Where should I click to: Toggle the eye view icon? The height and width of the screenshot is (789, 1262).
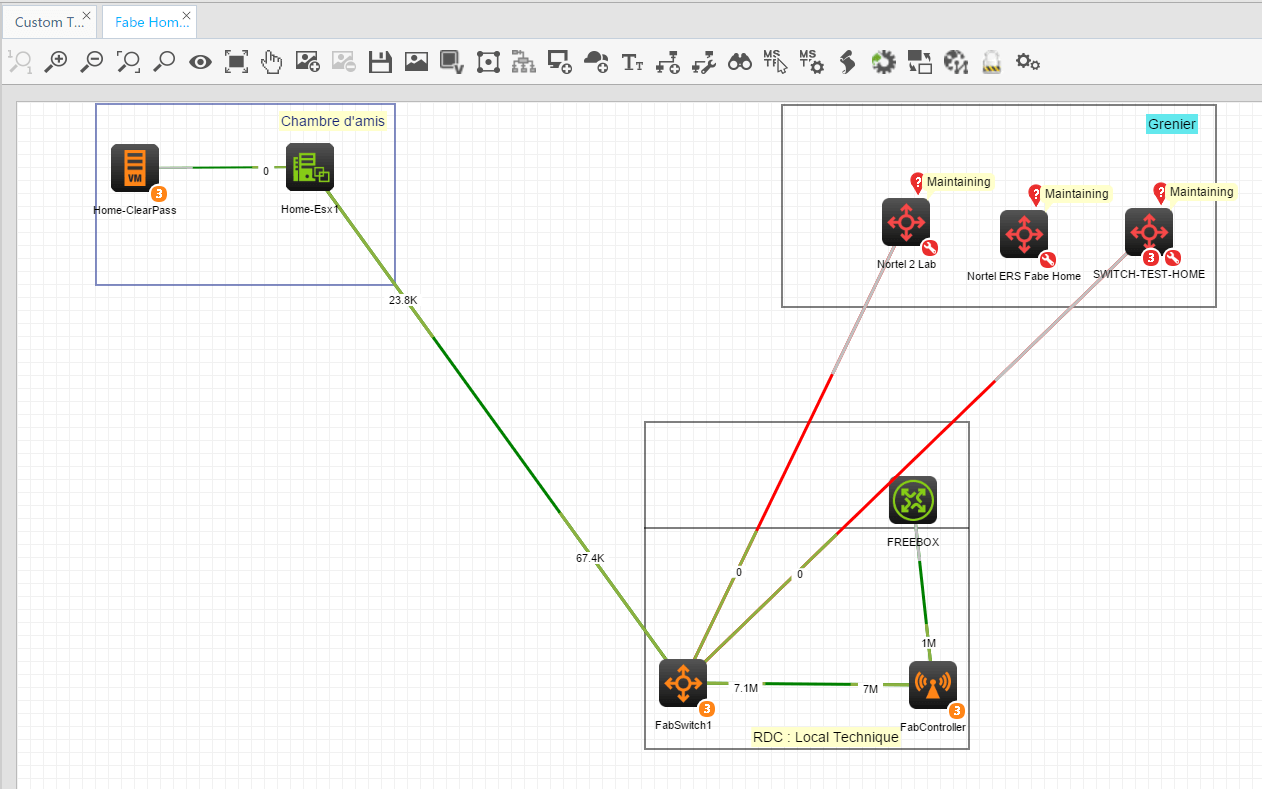click(201, 62)
